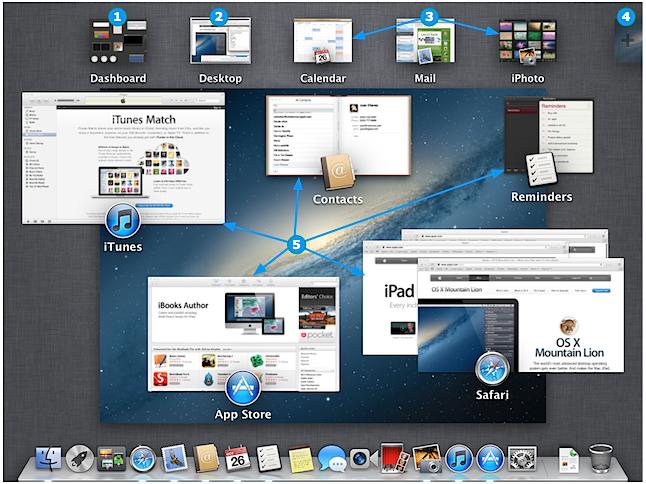Click the 'Safari' window group label
646x484 pixels.
(492, 395)
